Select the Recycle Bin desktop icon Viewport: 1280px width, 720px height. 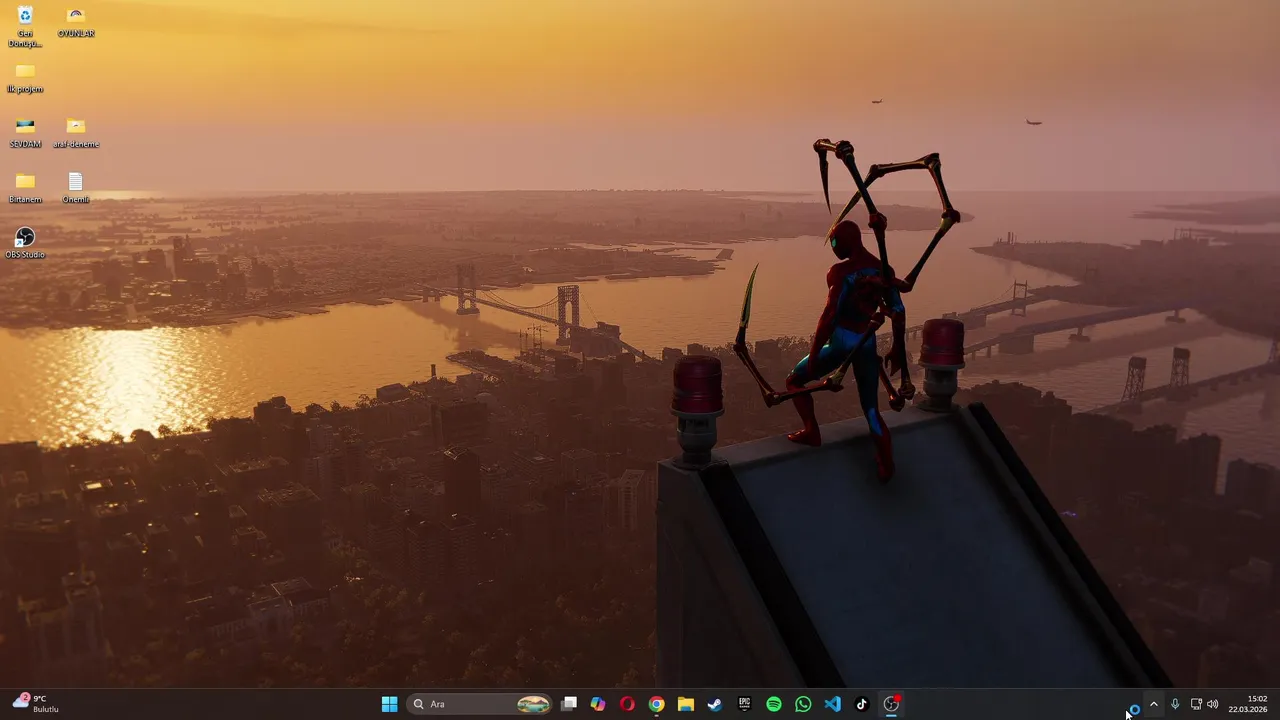point(25,26)
